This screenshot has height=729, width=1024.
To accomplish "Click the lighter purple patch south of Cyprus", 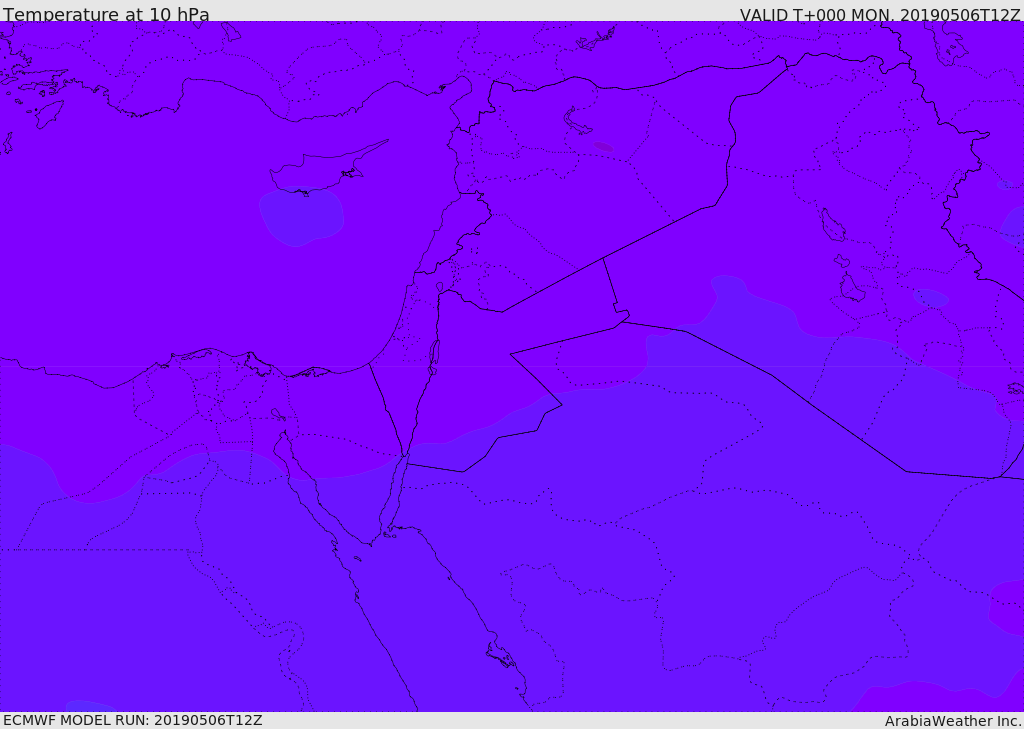I will coord(301,217).
